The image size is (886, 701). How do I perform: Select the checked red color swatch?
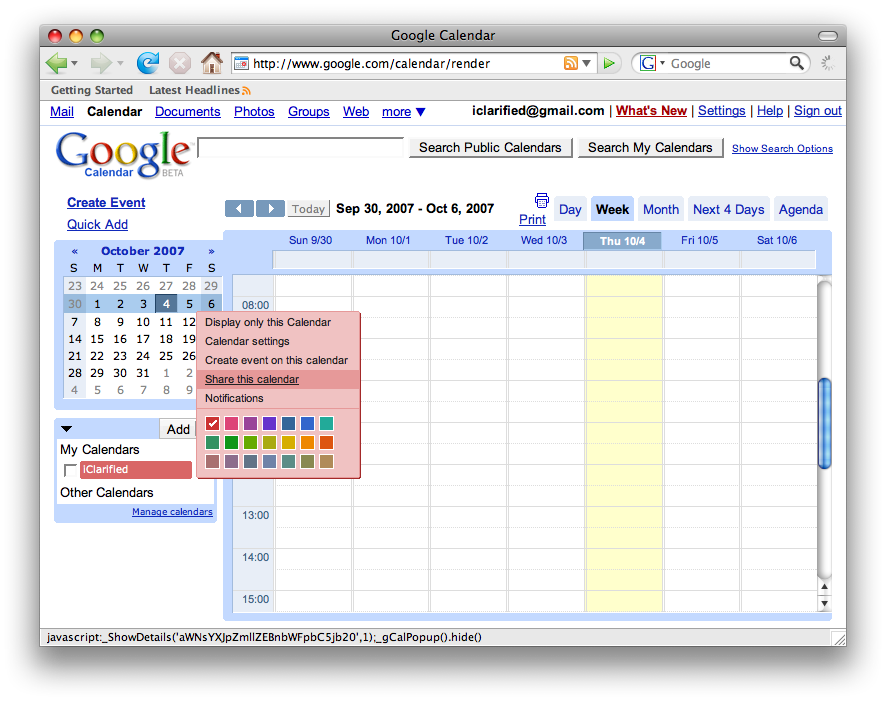pyautogui.click(x=212, y=424)
